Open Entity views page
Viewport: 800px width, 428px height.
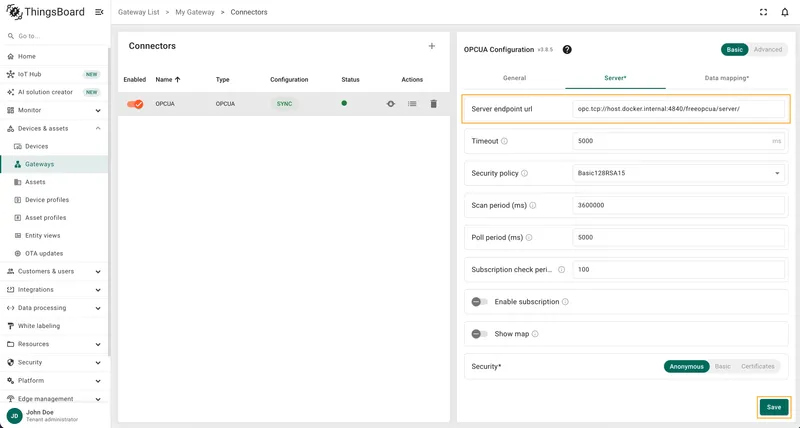click(x=54, y=236)
